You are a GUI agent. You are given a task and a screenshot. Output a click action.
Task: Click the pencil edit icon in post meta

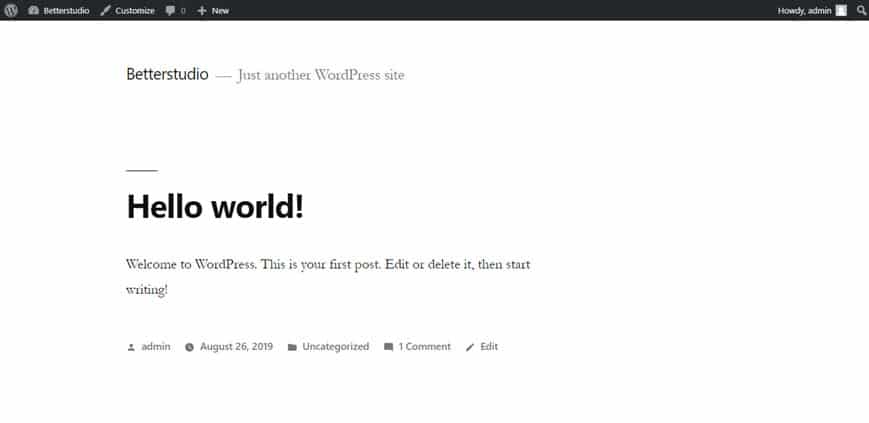point(470,348)
